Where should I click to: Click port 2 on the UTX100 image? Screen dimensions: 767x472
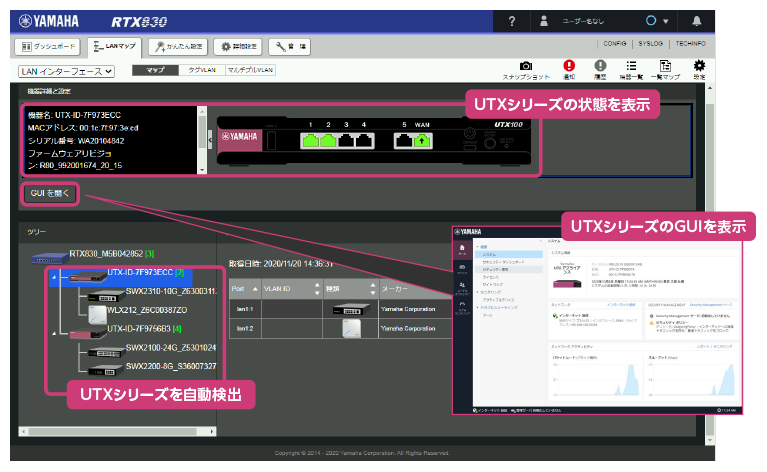328,141
